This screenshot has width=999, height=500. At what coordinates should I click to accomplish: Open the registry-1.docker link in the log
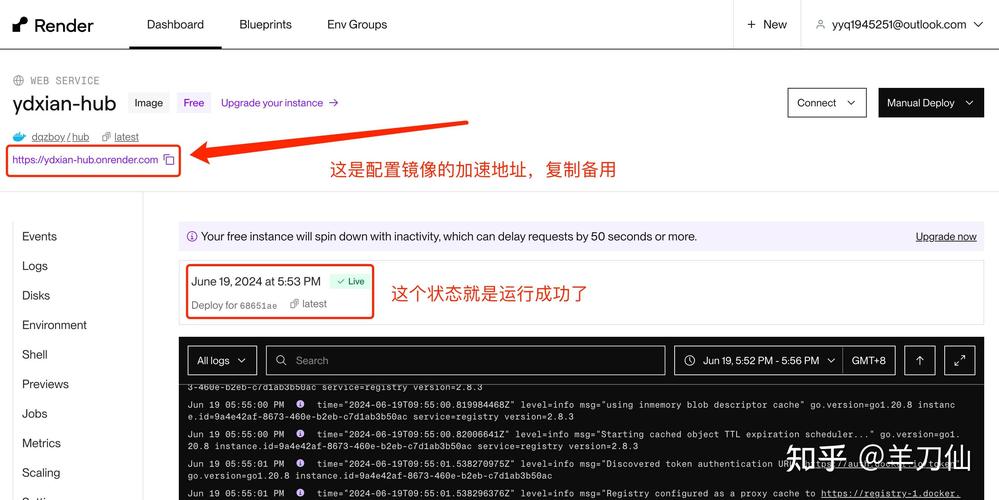tap(891, 494)
